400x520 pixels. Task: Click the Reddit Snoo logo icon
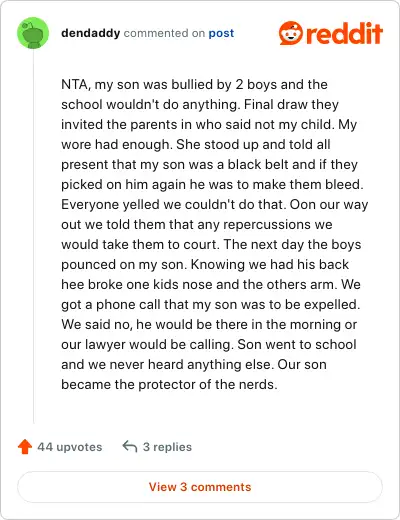(291, 33)
